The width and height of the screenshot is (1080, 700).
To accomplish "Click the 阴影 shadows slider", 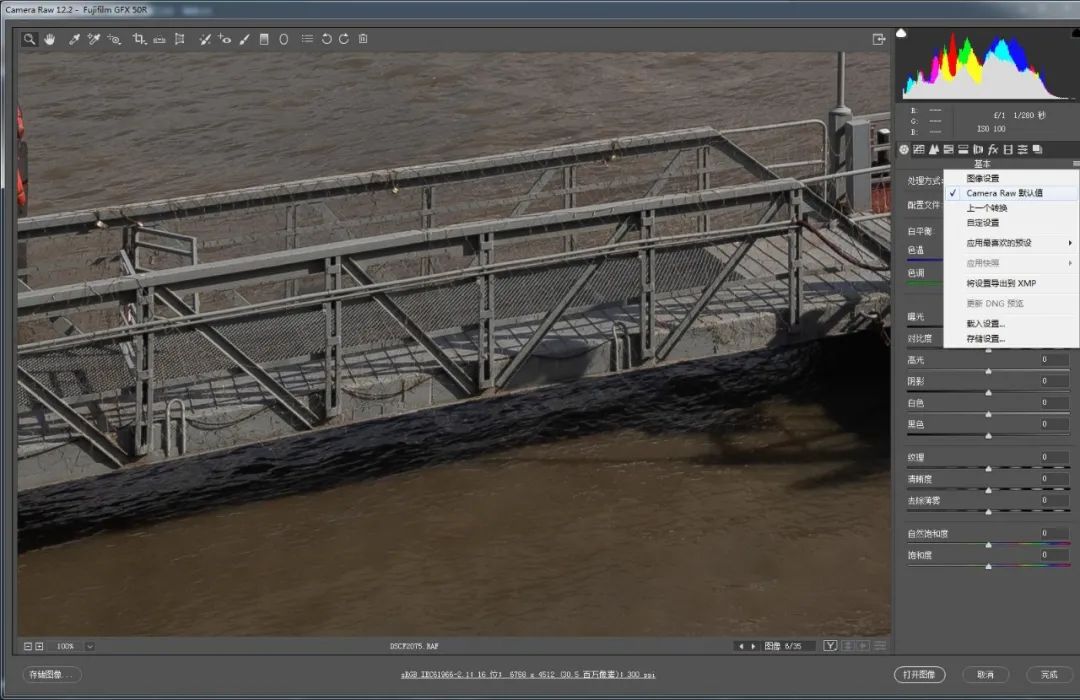I will click(988, 393).
